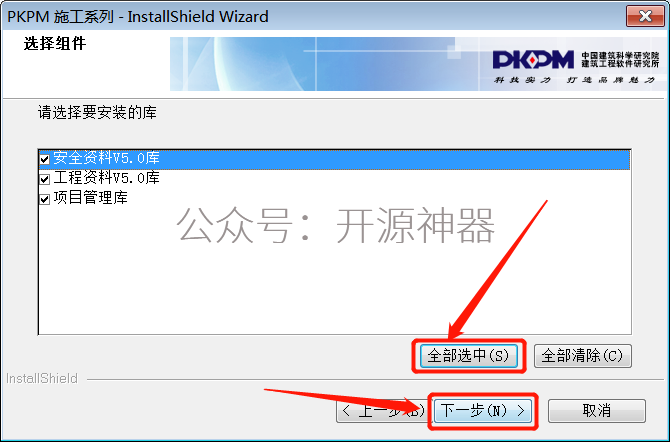Viewport: 670px width, 442px height.
Task: Toggle the 工程资料V5.0库 checkbox
Action: tap(44, 179)
